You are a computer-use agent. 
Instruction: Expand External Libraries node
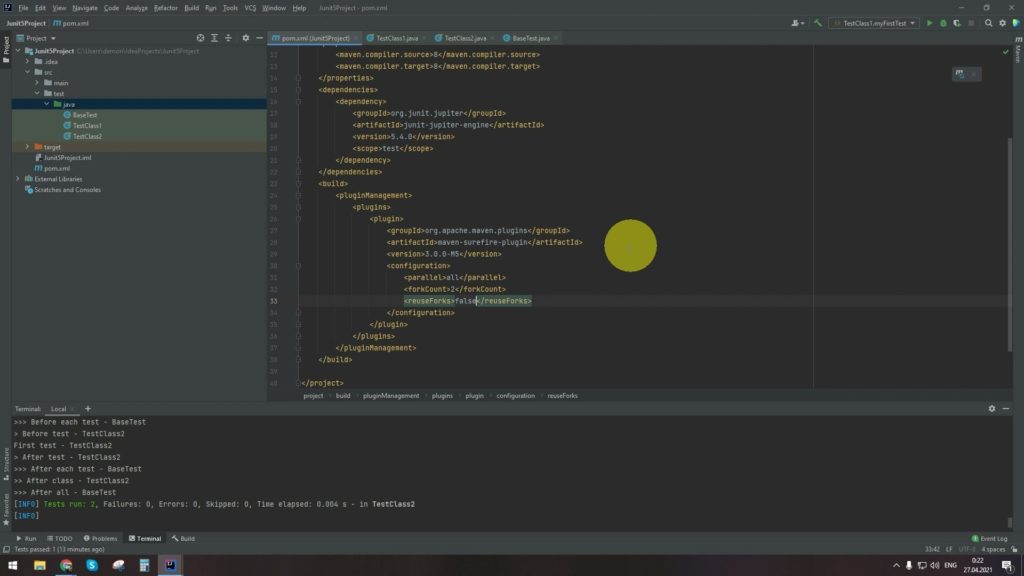18,179
